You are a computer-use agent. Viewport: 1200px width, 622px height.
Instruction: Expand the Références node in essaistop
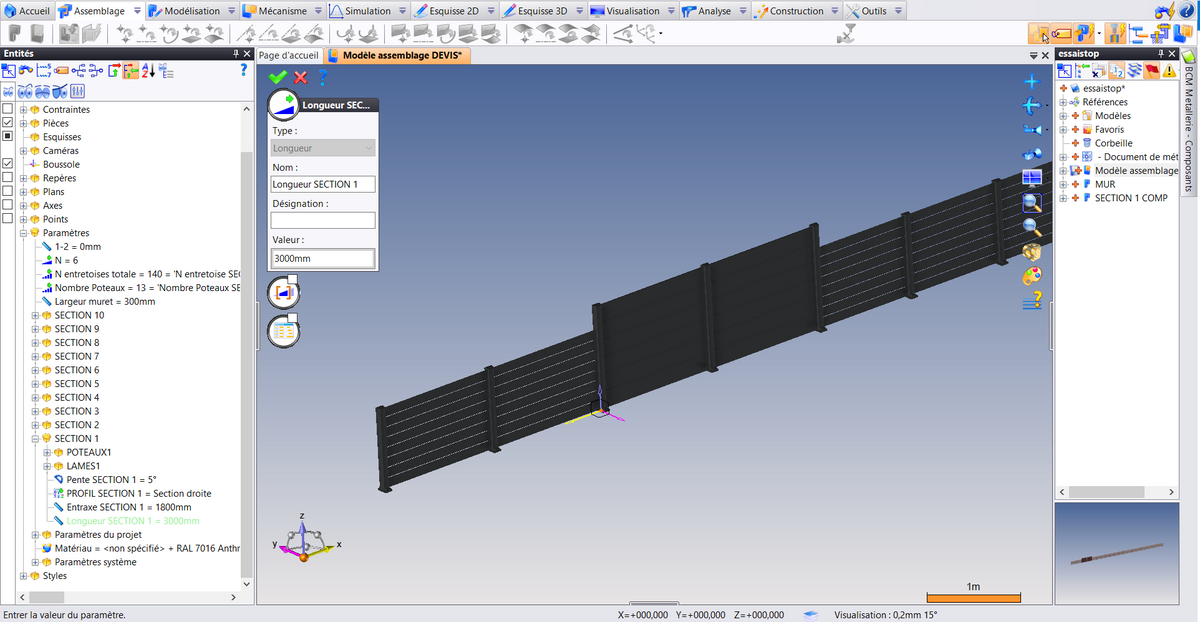pyautogui.click(x=1063, y=102)
